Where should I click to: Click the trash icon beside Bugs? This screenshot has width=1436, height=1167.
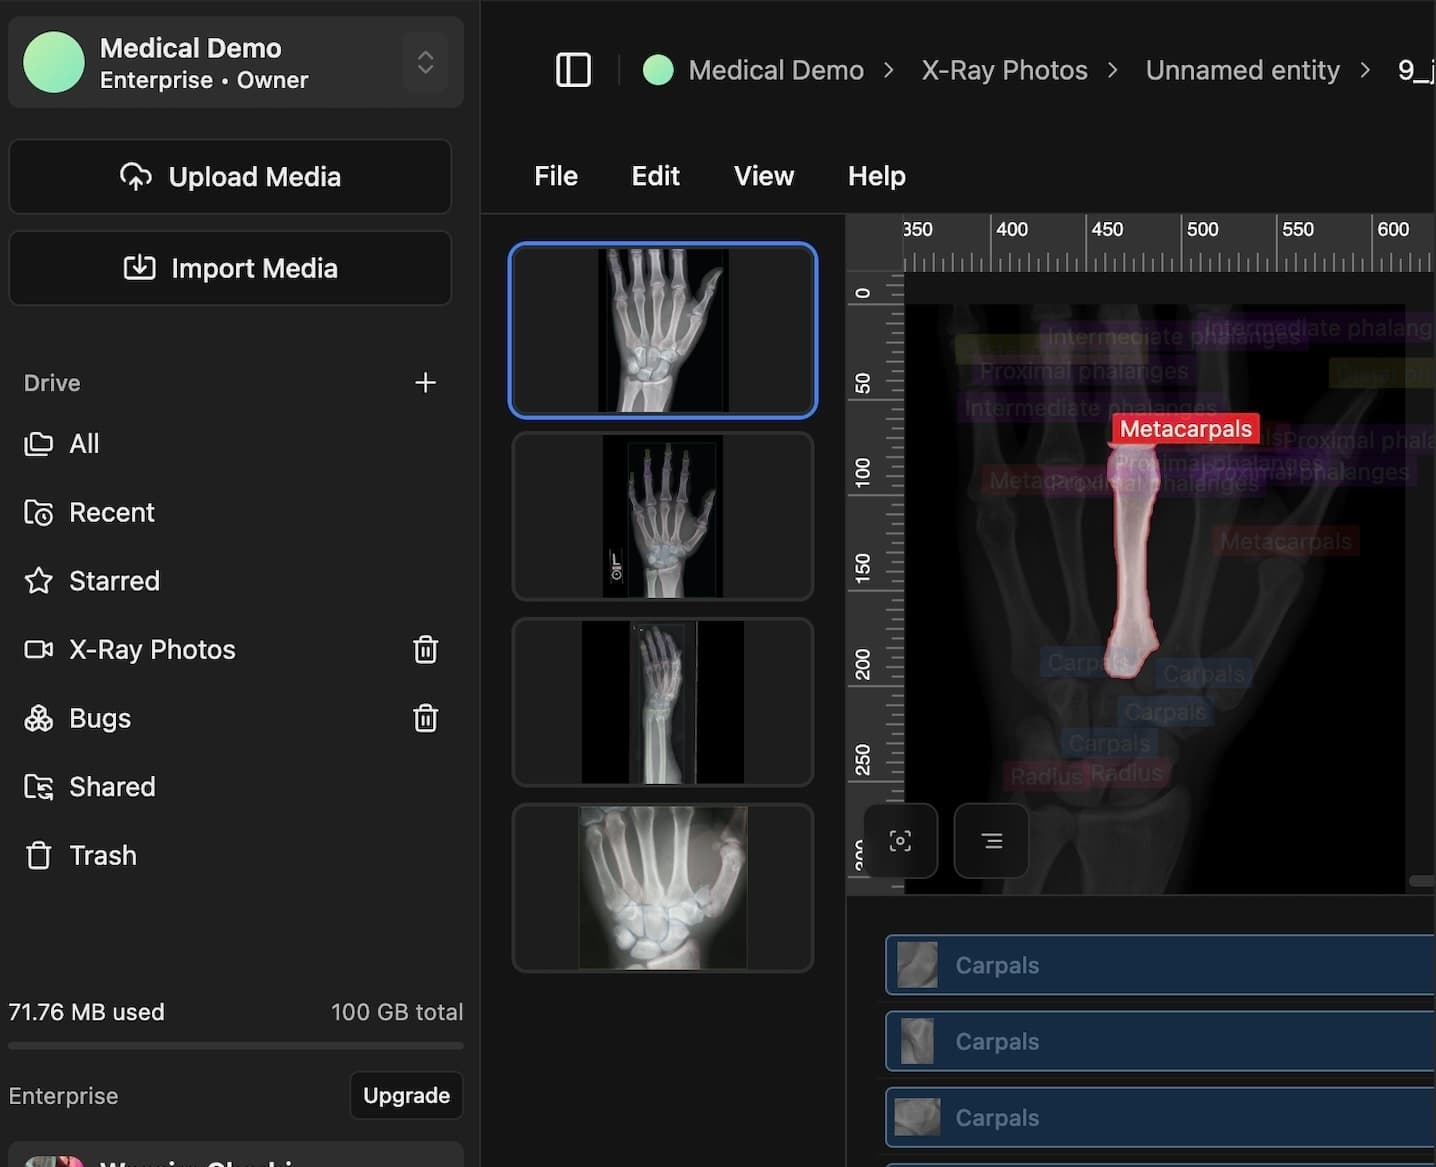pos(425,719)
